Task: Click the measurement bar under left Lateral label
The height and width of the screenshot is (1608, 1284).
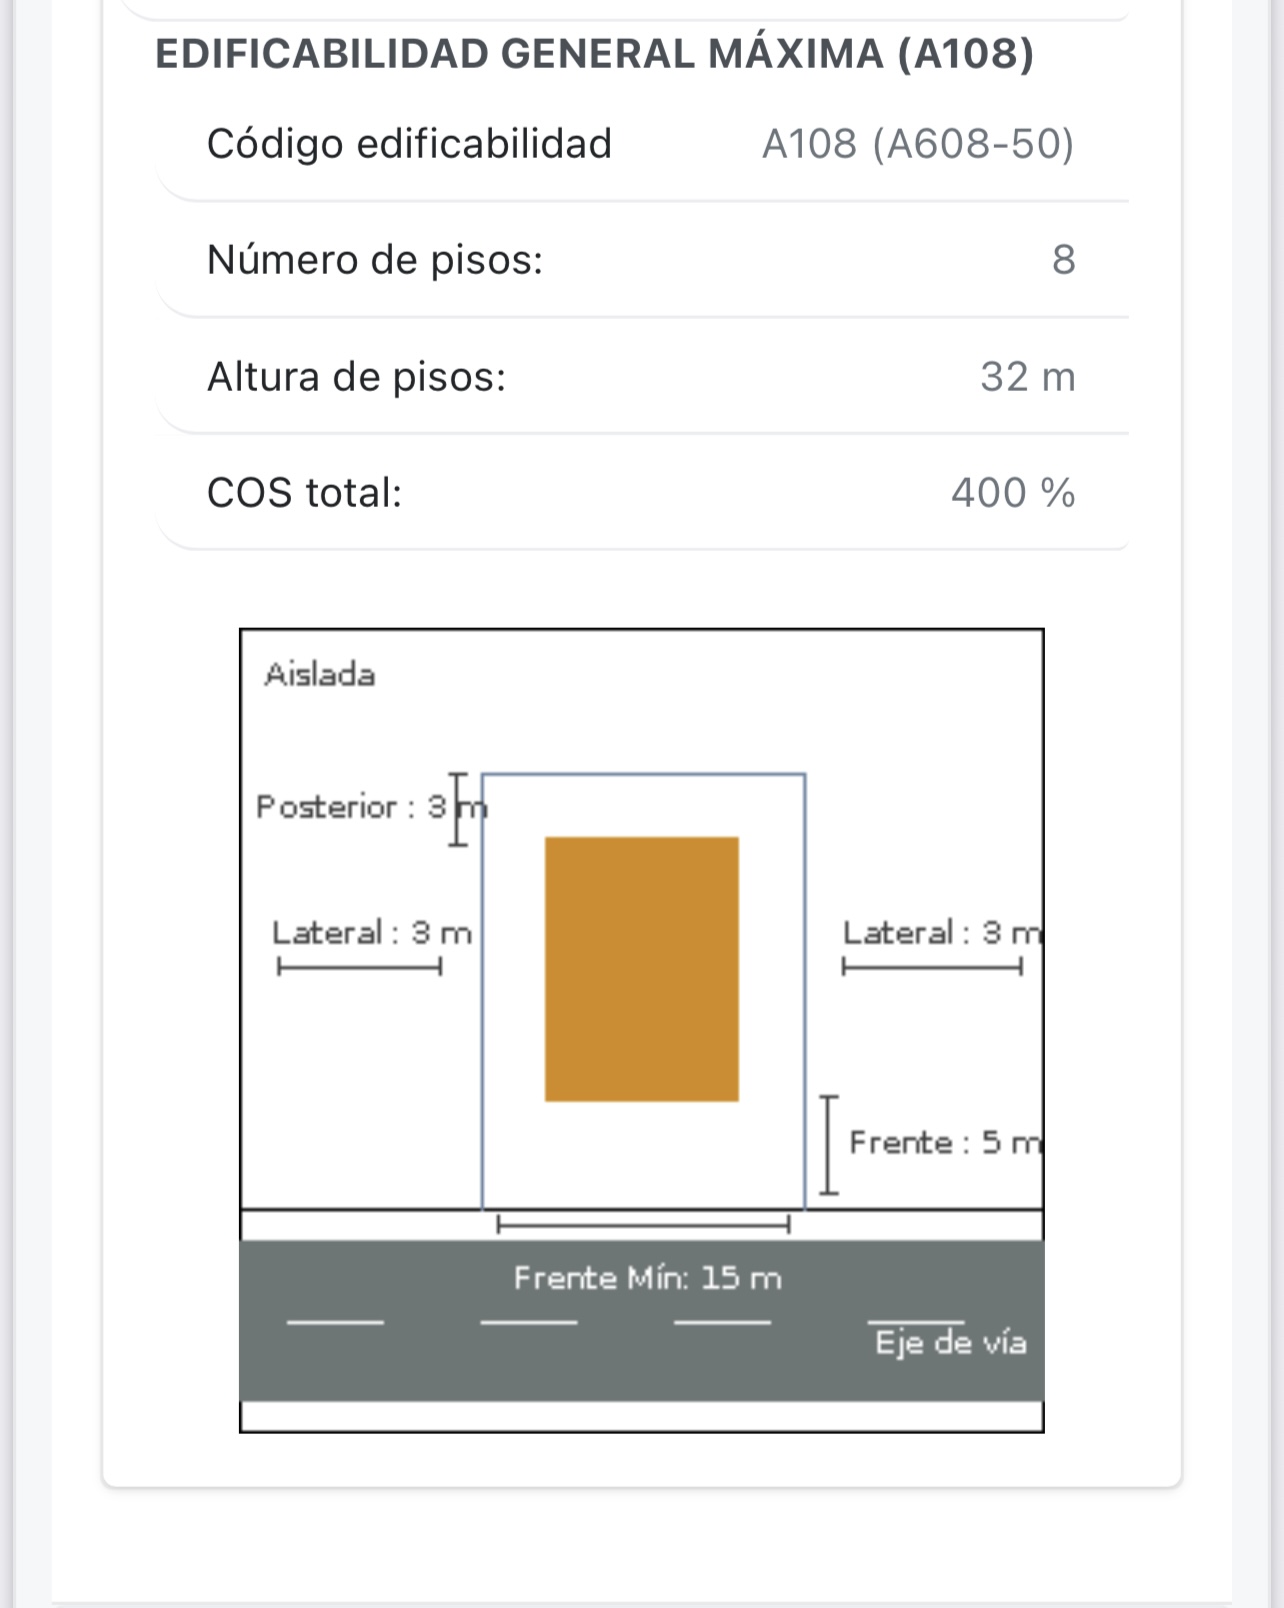Action: click(359, 967)
